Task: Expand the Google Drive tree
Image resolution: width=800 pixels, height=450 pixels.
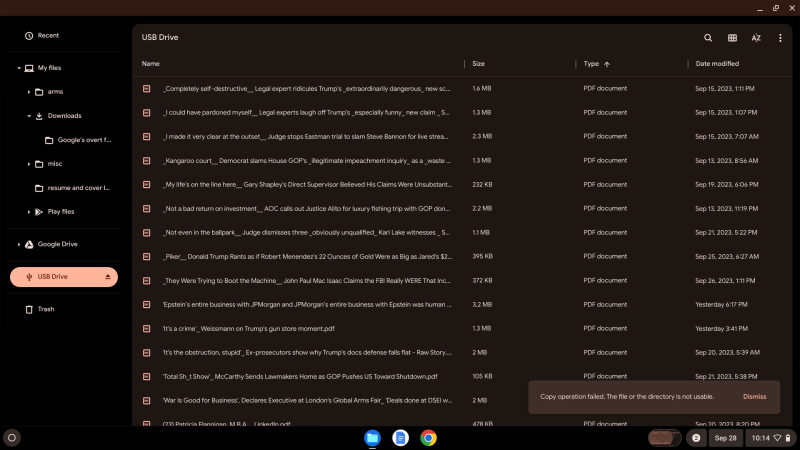Action: (x=19, y=244)
